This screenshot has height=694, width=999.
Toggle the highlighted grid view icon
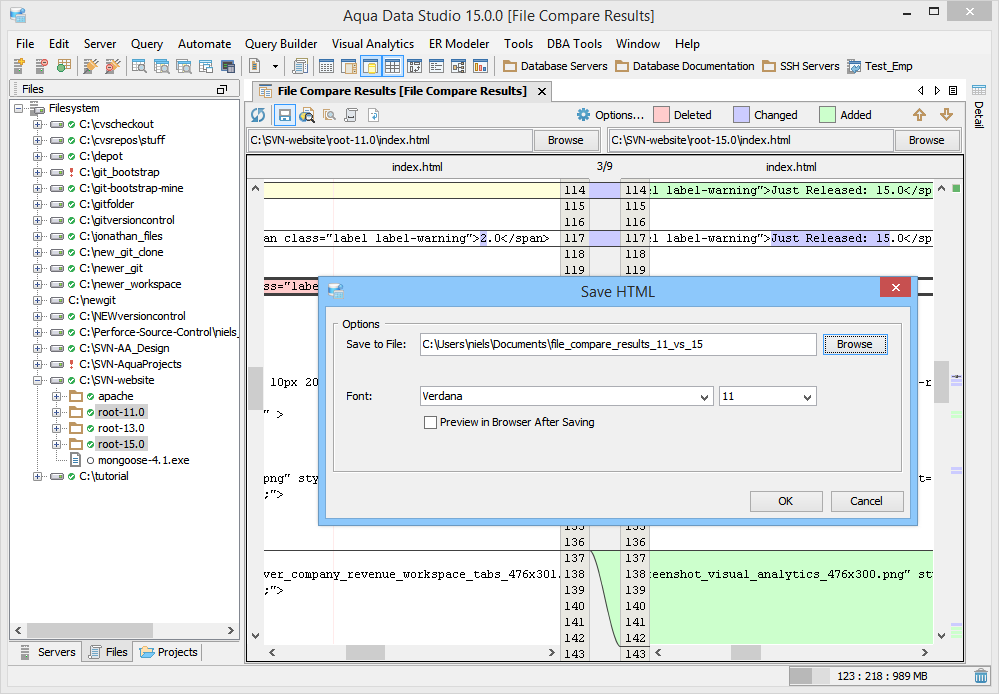tap(392, 66)
